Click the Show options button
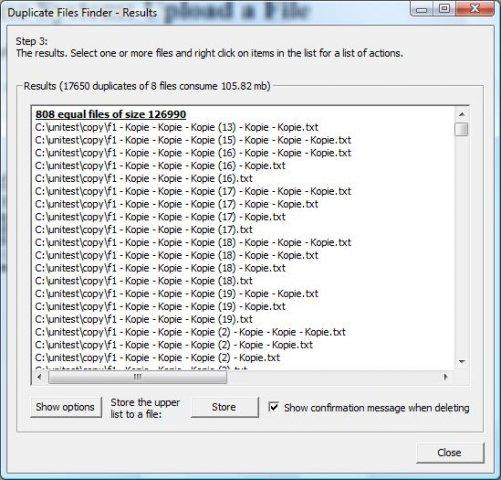Image resolution: width=501 pixels, height=480 pixels. 66,407
